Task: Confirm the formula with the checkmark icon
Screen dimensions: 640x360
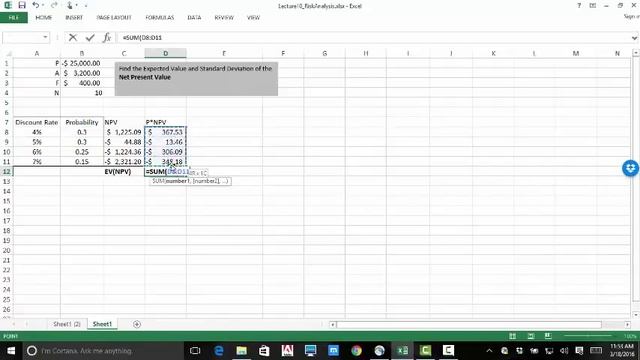Action: (x=90, y=38)
